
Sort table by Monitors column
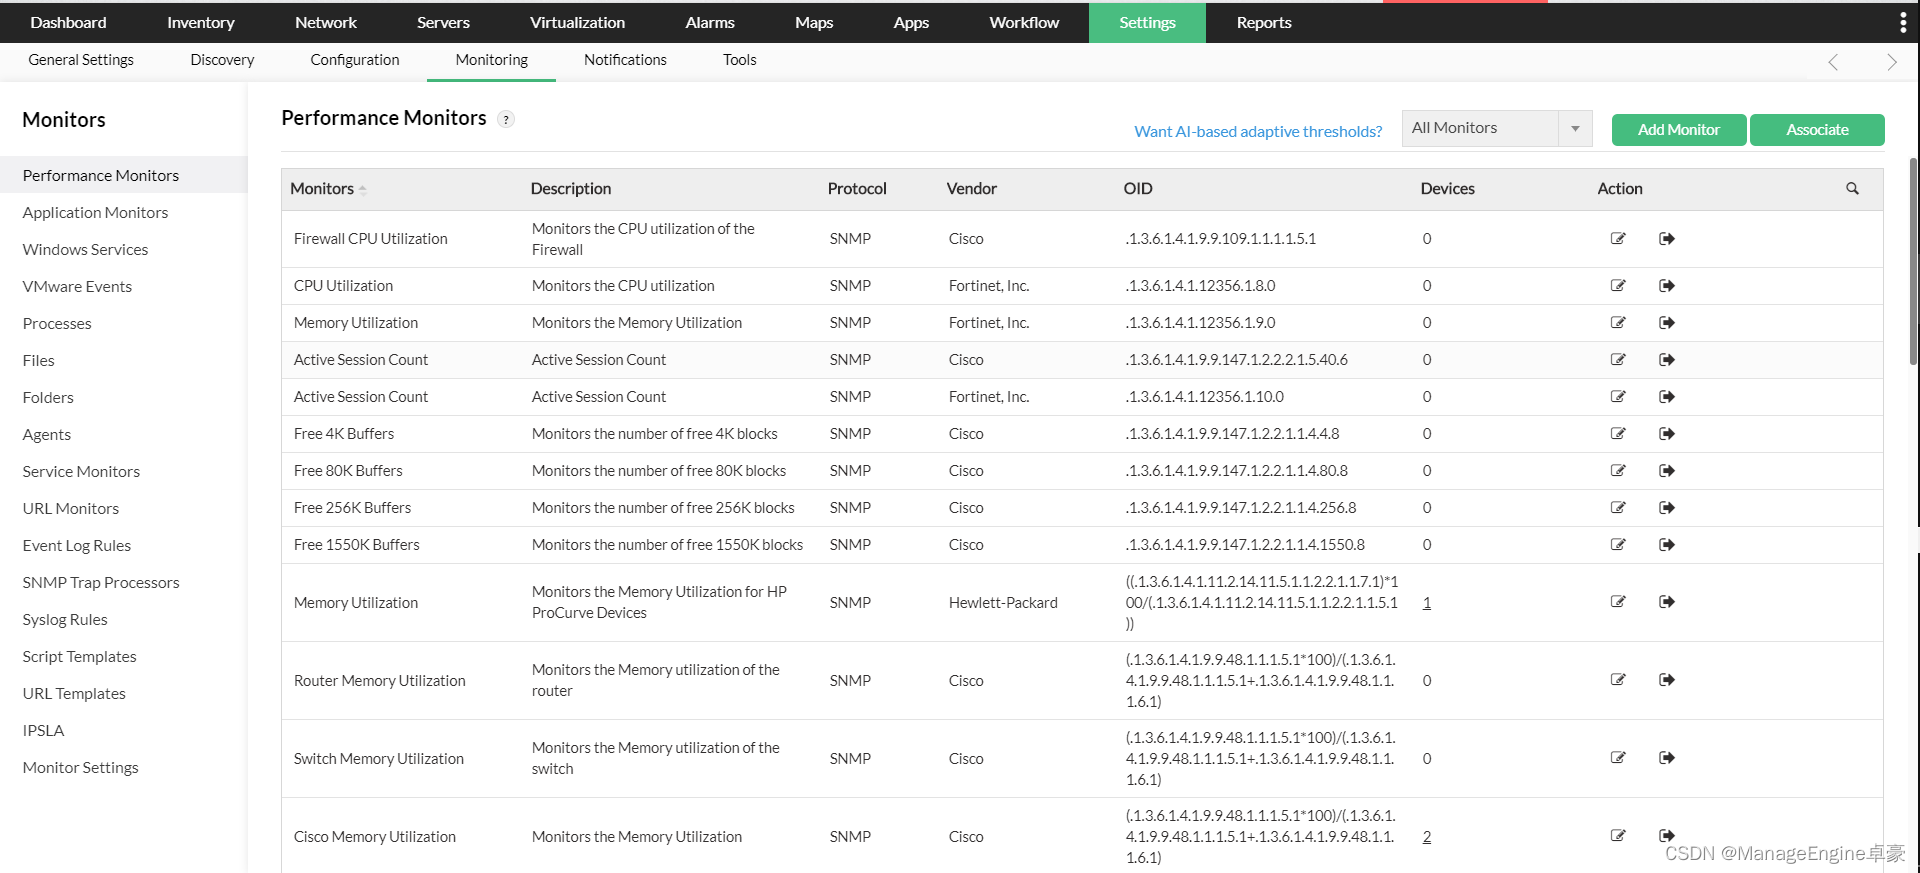pos(328,188)
